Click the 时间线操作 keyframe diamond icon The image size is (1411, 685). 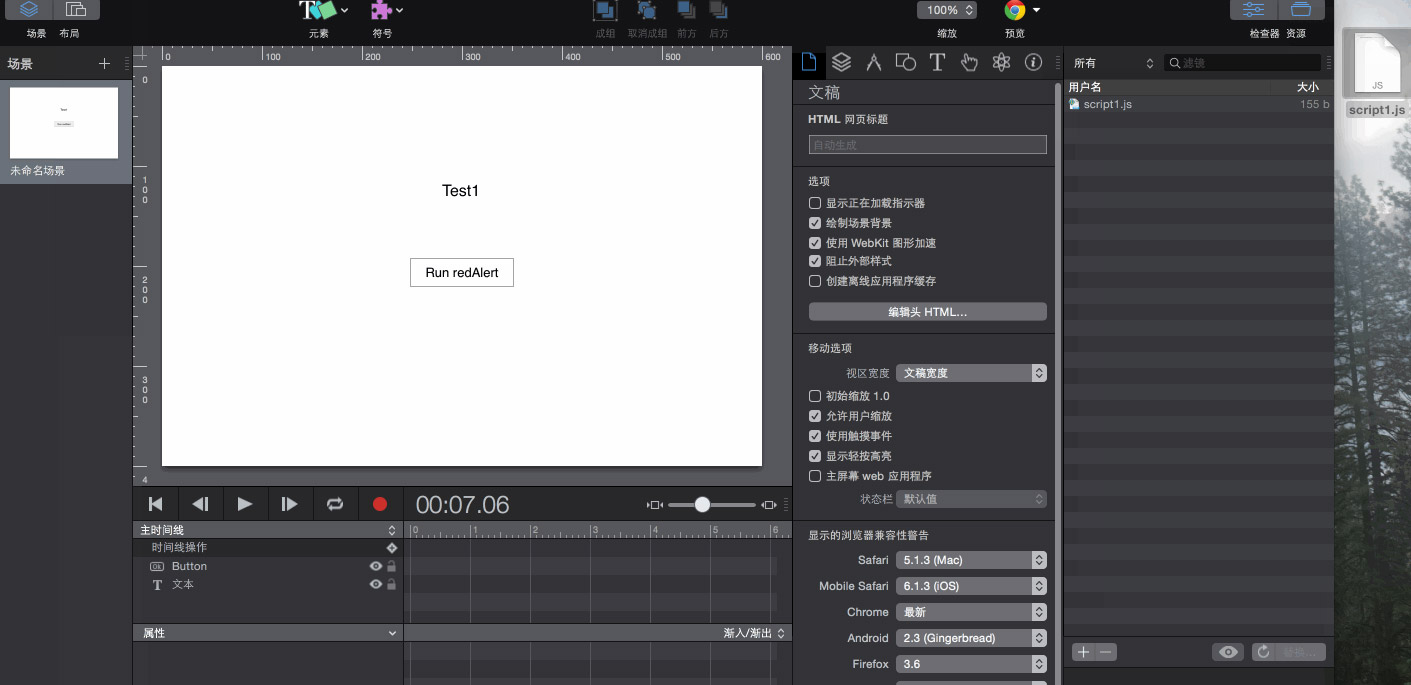click(x=391, y=548)
